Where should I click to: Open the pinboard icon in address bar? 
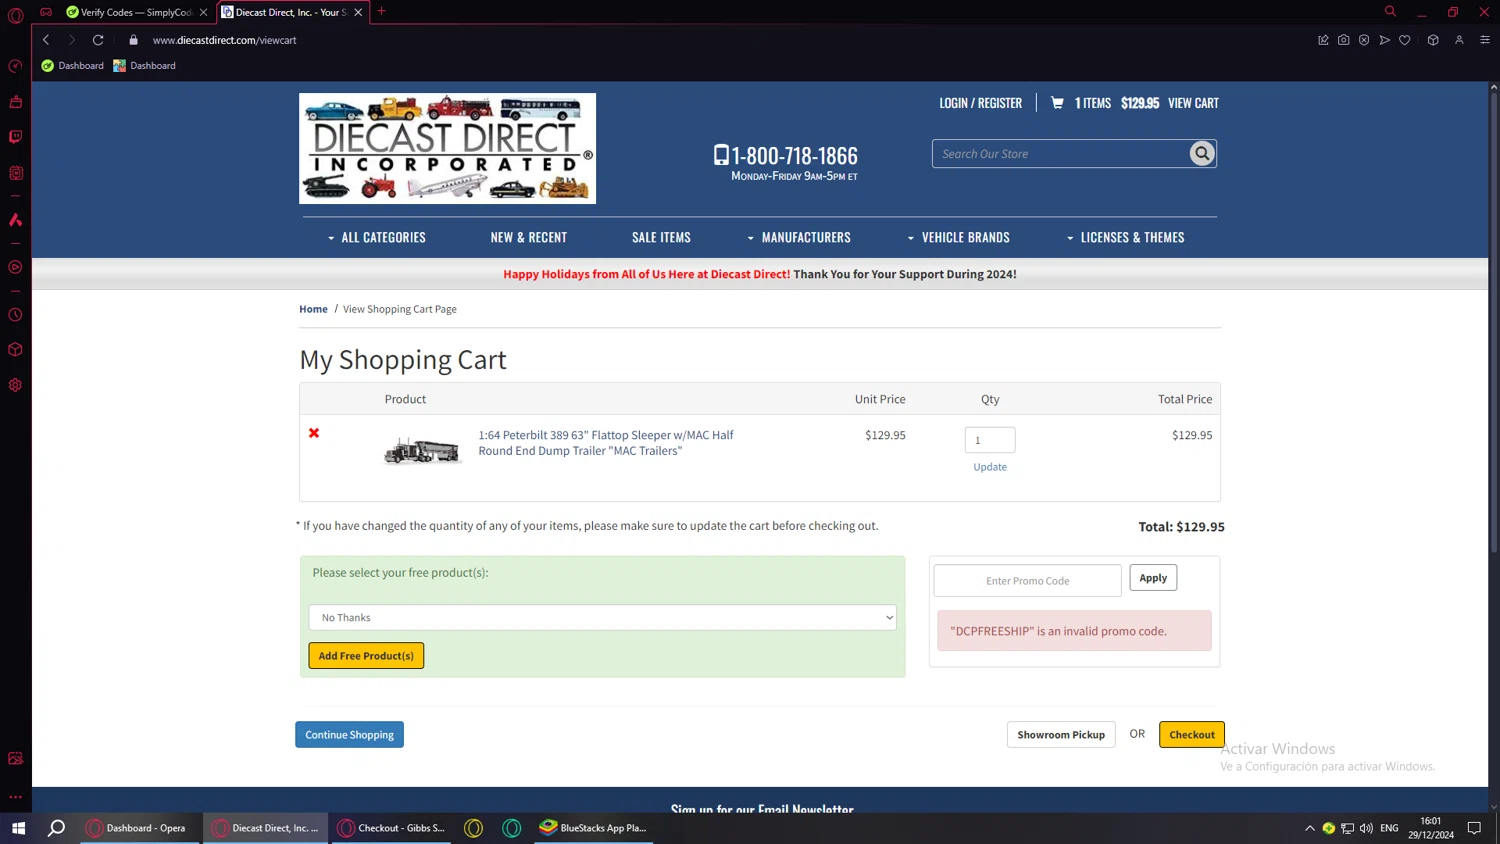pos(1323,40)
